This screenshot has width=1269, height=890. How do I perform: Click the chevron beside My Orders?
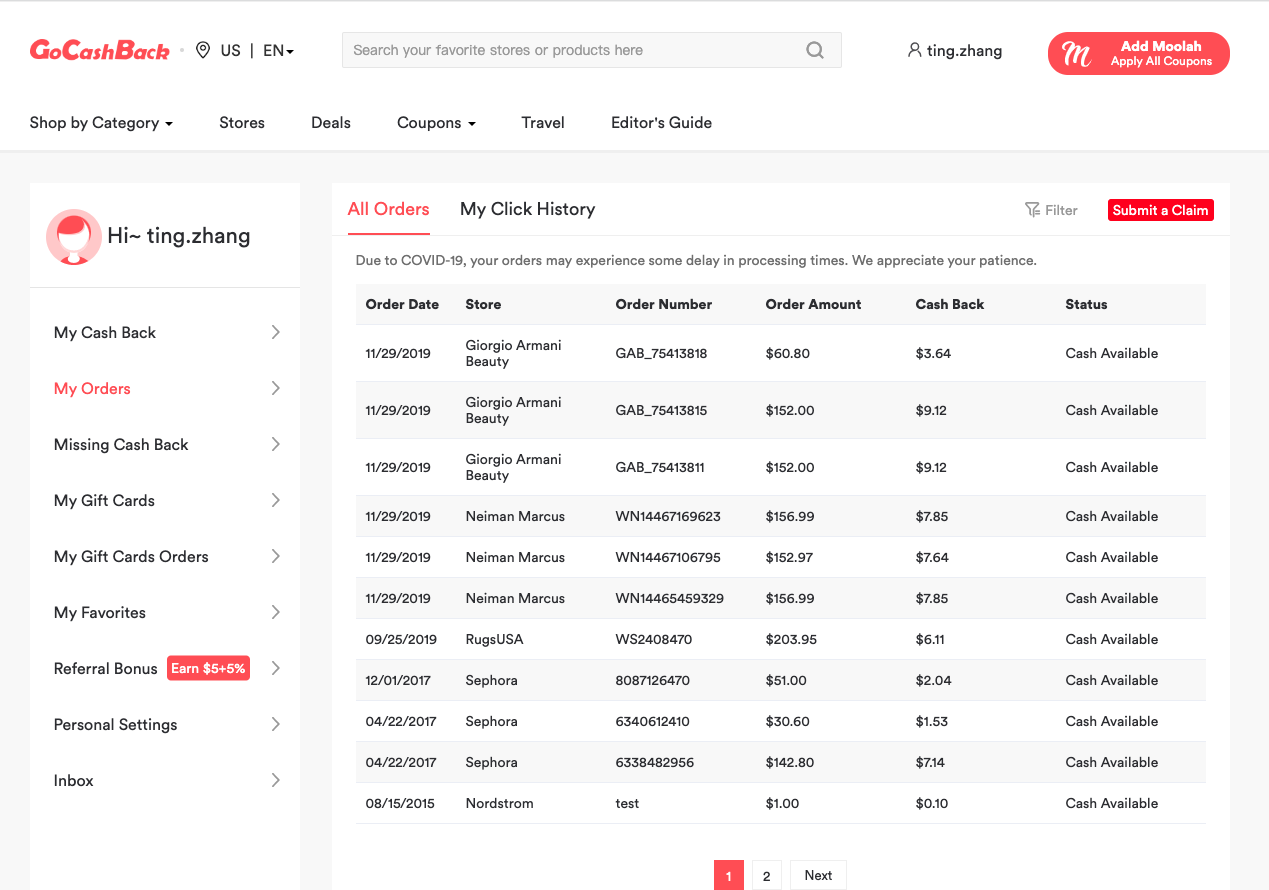coord(276,388)
